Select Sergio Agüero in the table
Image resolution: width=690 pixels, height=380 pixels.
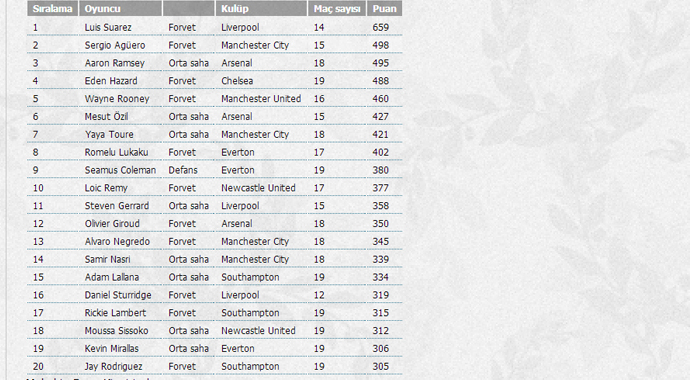115,45
